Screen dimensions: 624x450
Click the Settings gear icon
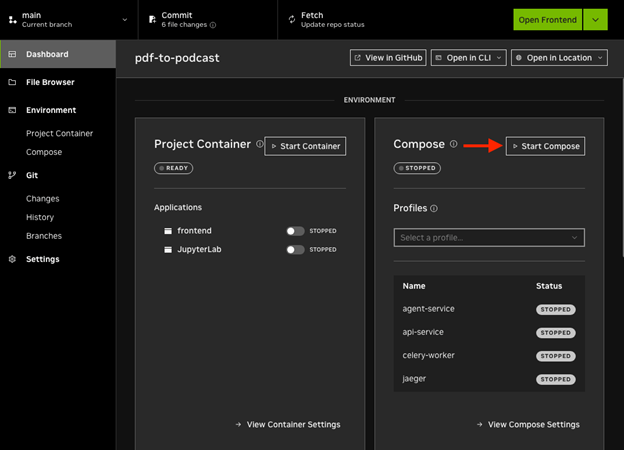click(x=12, y=259)
